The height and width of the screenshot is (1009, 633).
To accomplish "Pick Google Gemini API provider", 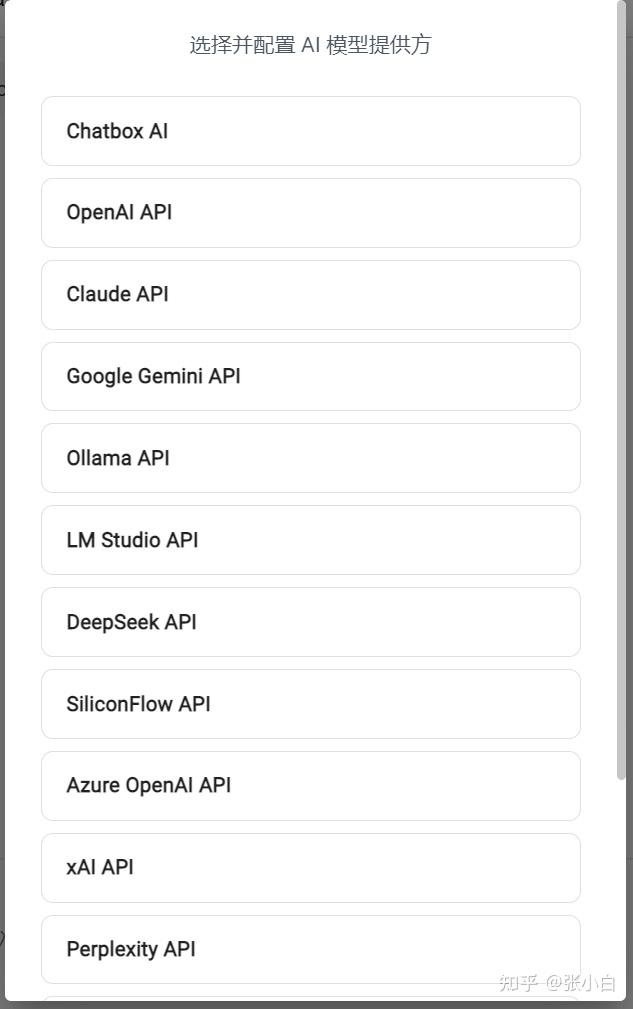I will [x=311, y=376].
